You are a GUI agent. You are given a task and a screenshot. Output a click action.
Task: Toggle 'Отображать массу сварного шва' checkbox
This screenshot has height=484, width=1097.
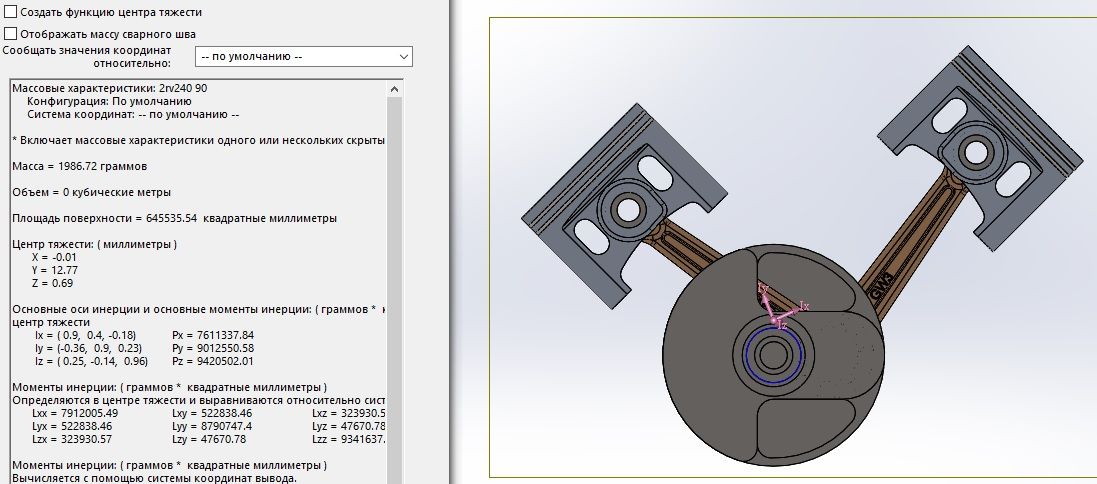[10, 34]
